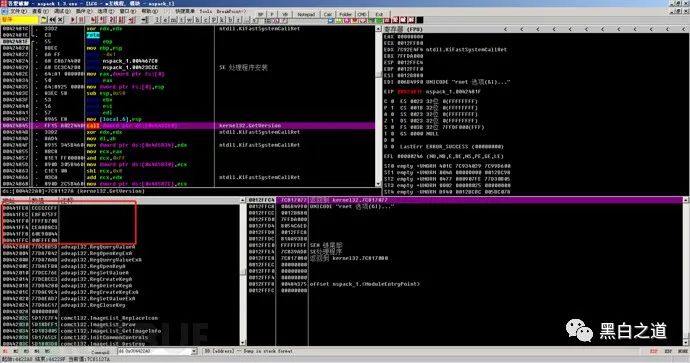This screenshot has width=690, height=363.
Task: Pause execution with the pause icon
Action: [x=82, y=20]
